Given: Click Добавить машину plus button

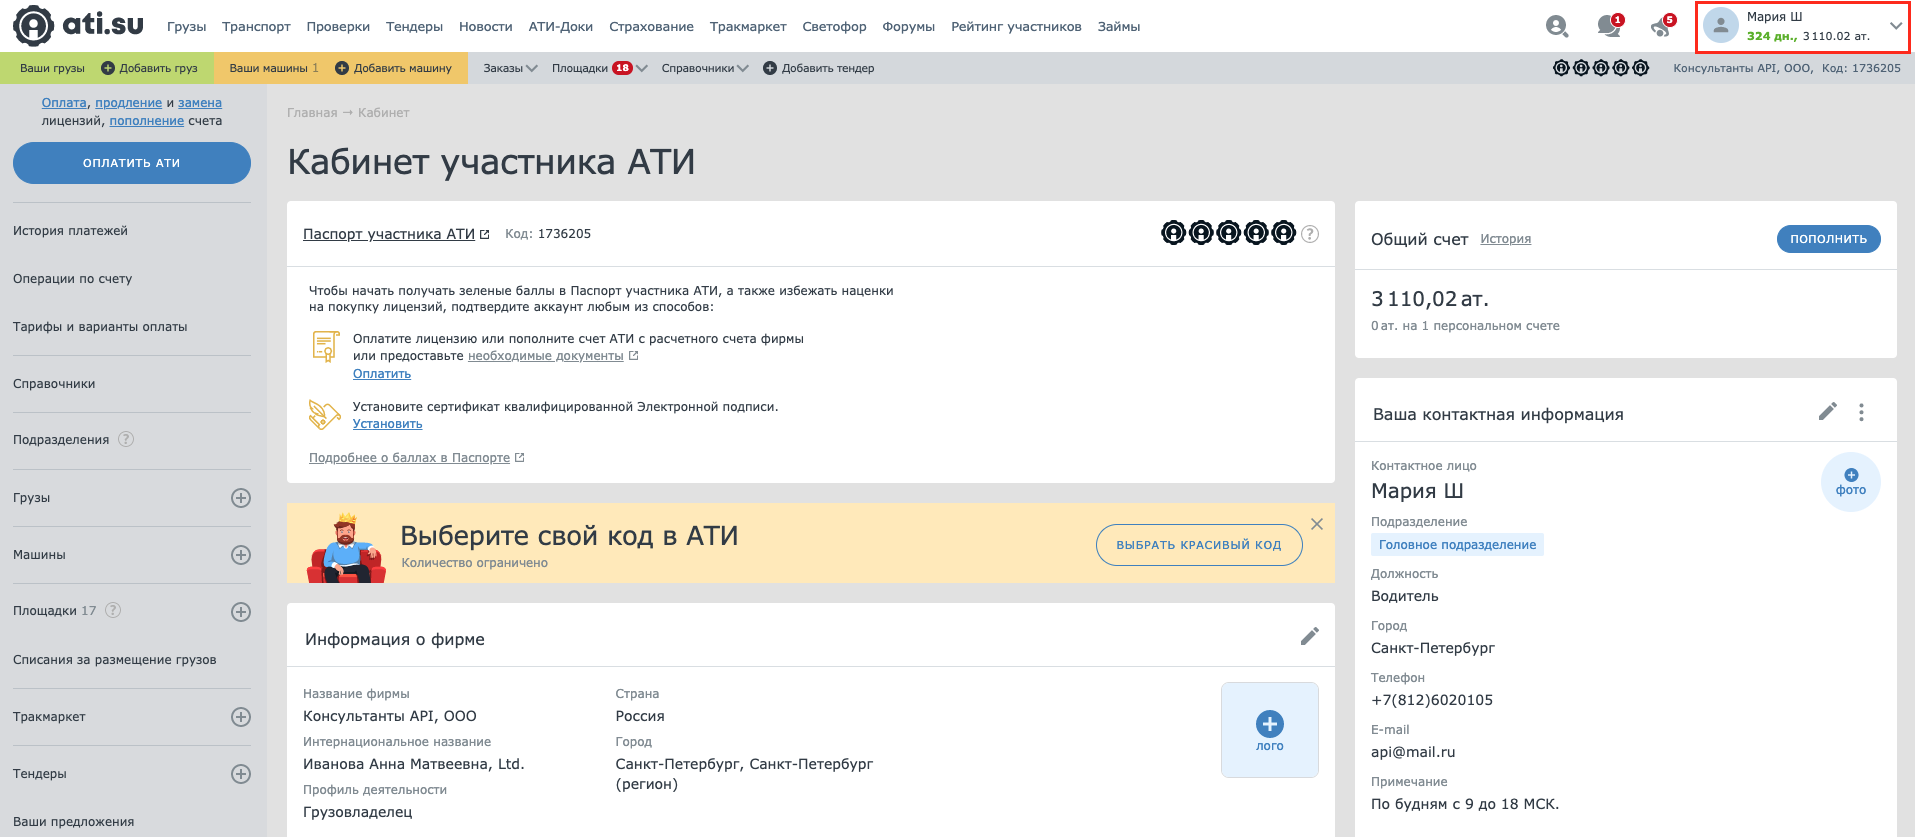Looking at the screenshot, I should (393, 68).
